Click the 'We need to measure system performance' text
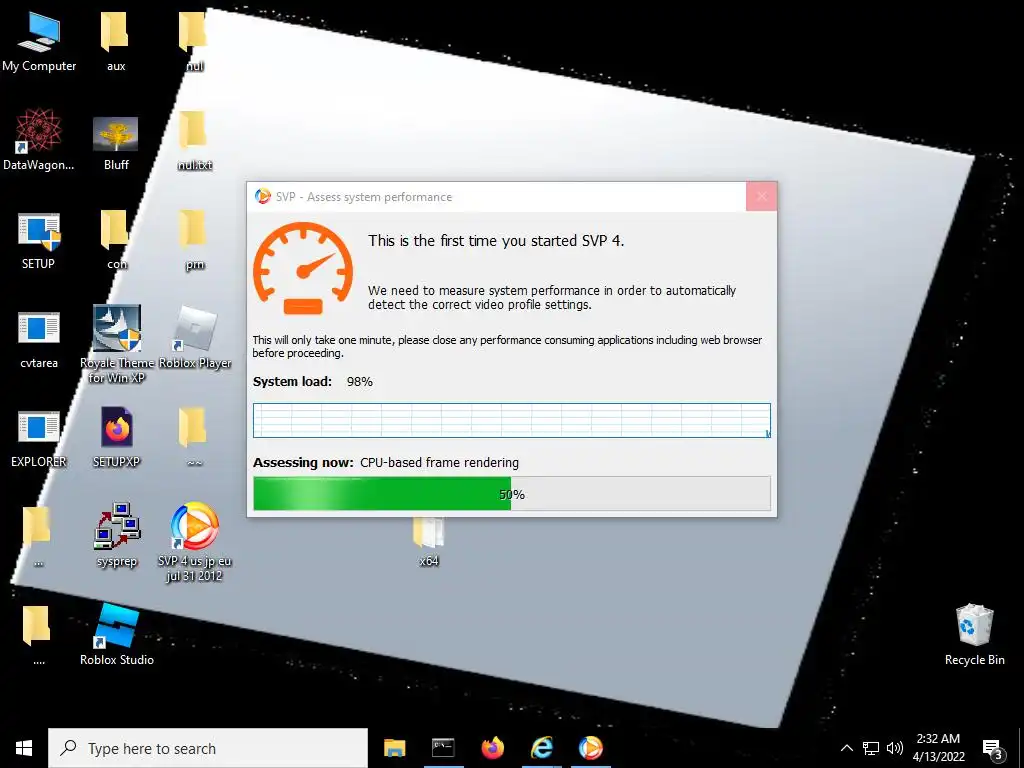 pyautogui.click(x=552, y=297)
